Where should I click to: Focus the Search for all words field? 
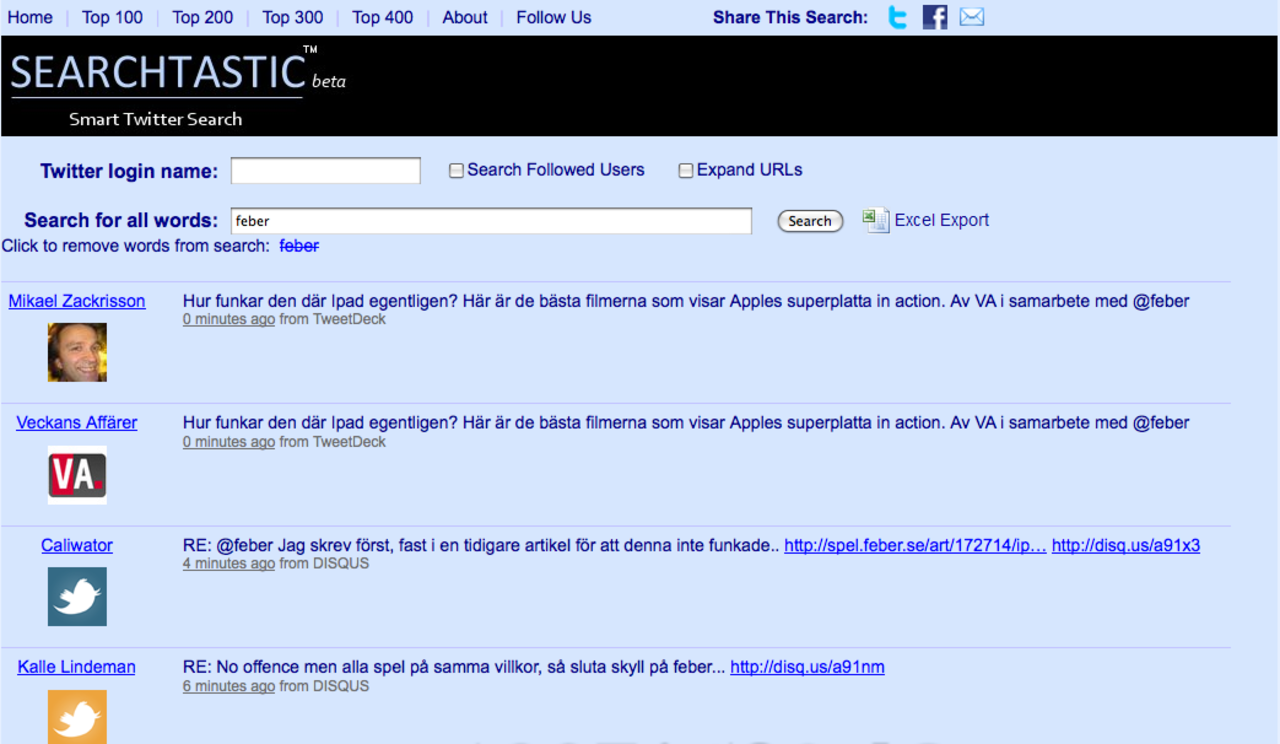pyautogui.click(x=491, y=221)
